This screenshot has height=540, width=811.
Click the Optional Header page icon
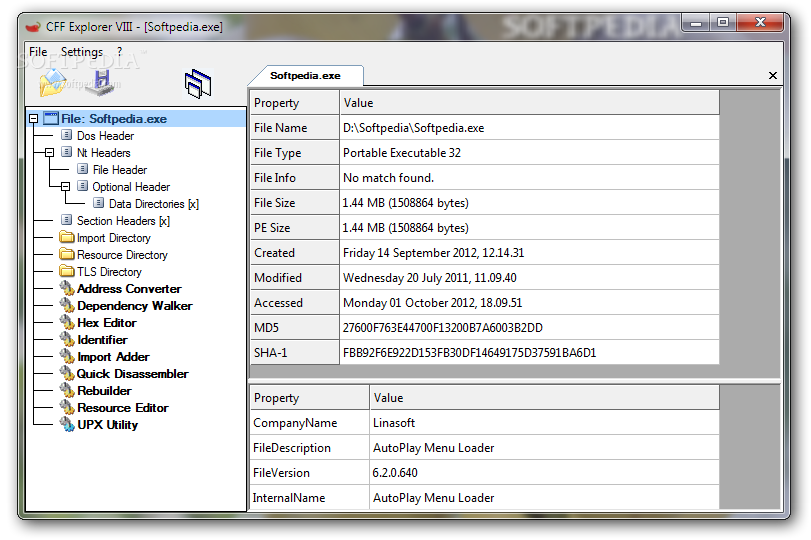pos(82,186)
